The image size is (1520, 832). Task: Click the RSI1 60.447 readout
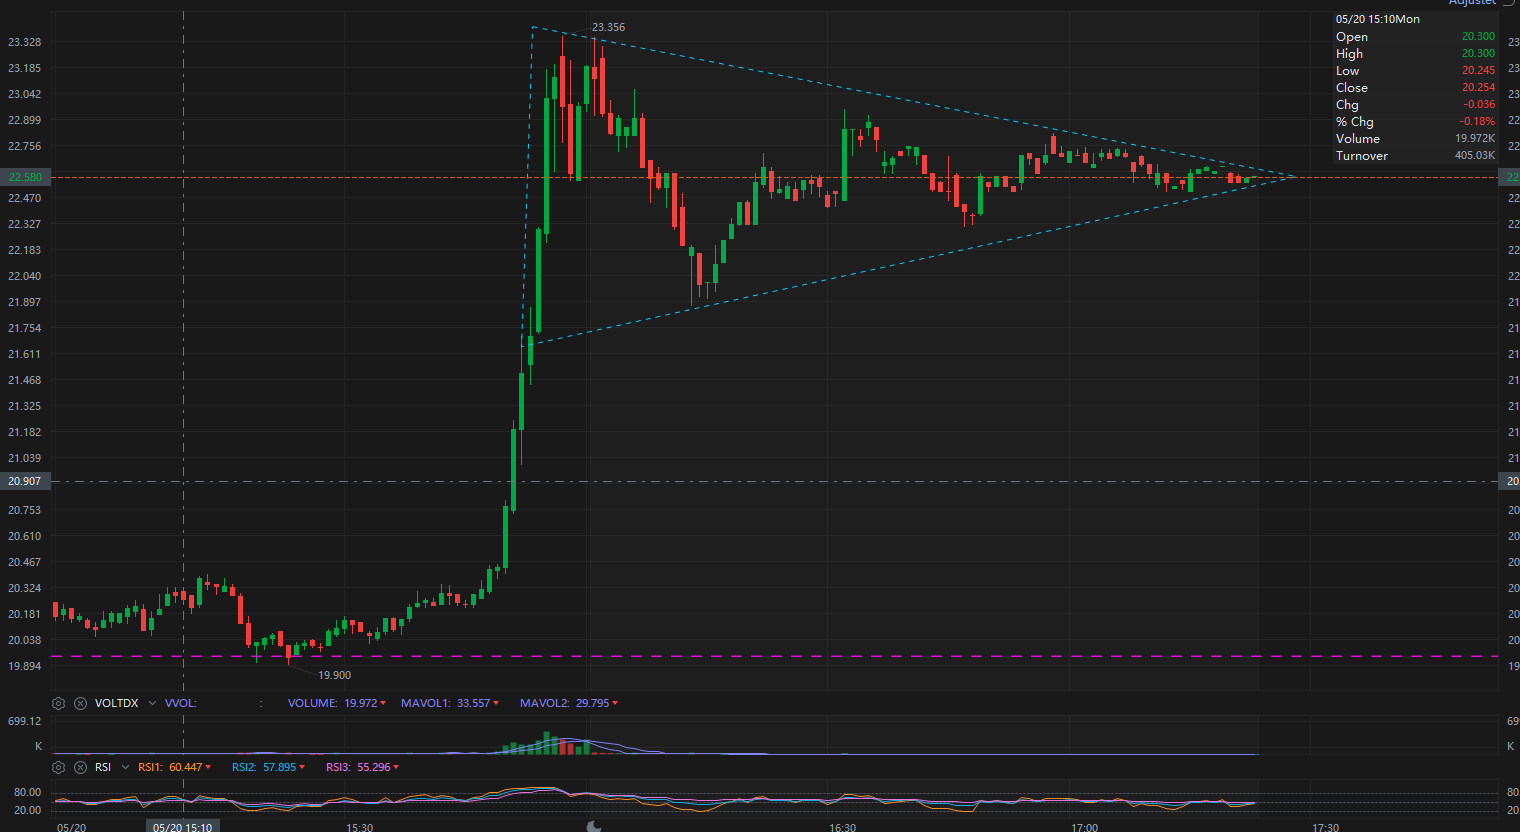[x=170, y=767]
